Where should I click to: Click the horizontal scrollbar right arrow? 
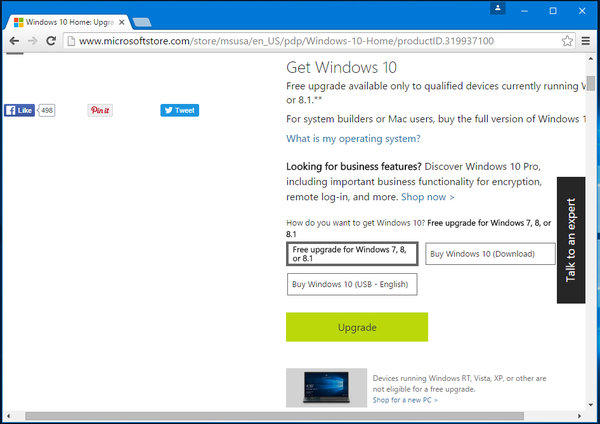tap(579, 416)
